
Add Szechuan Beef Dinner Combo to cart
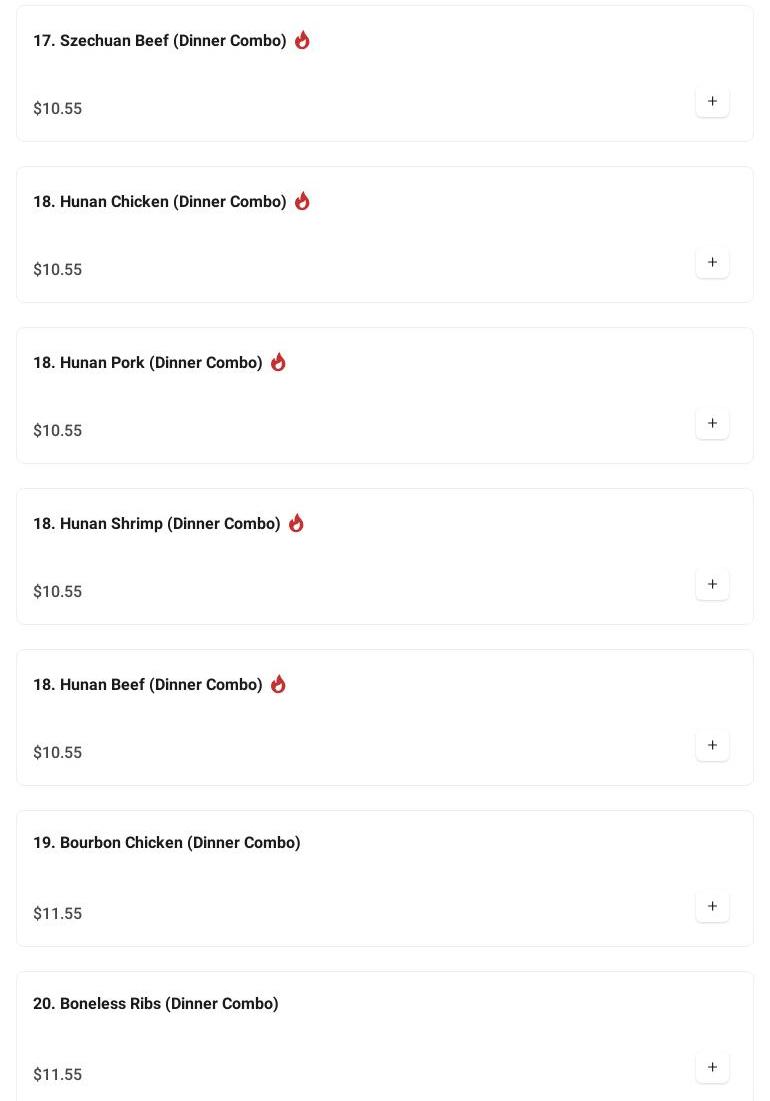712,101
